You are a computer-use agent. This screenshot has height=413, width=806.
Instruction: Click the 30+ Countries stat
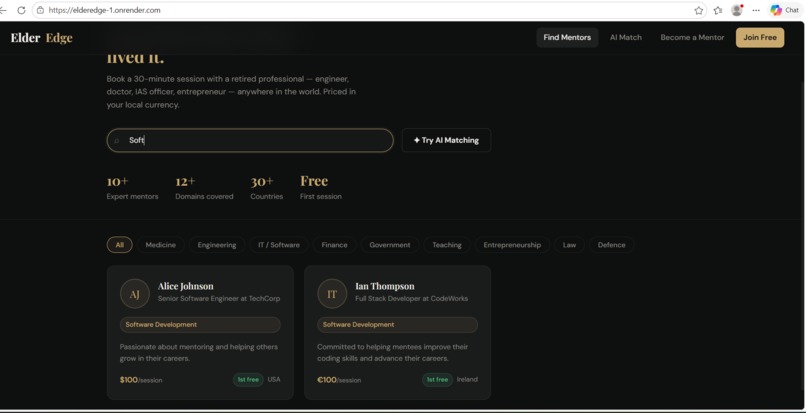pos(266,188)
